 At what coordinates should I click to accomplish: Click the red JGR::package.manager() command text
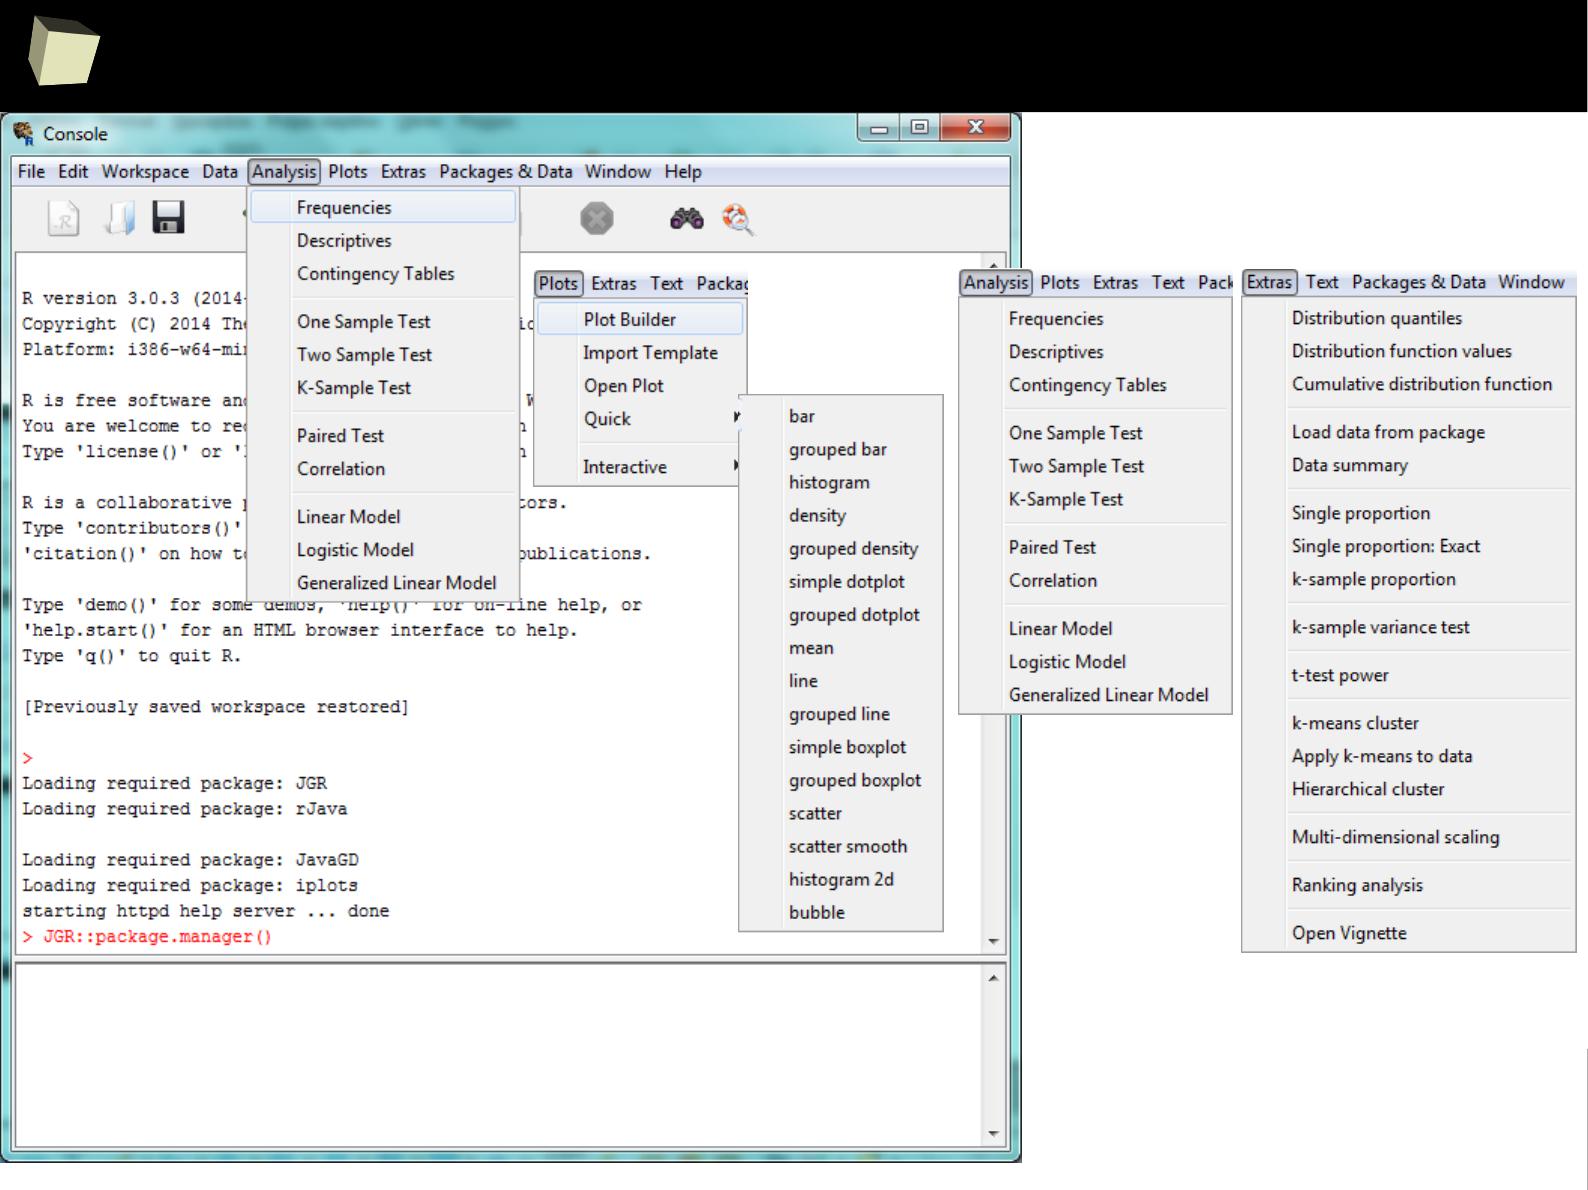click(157, 936)
